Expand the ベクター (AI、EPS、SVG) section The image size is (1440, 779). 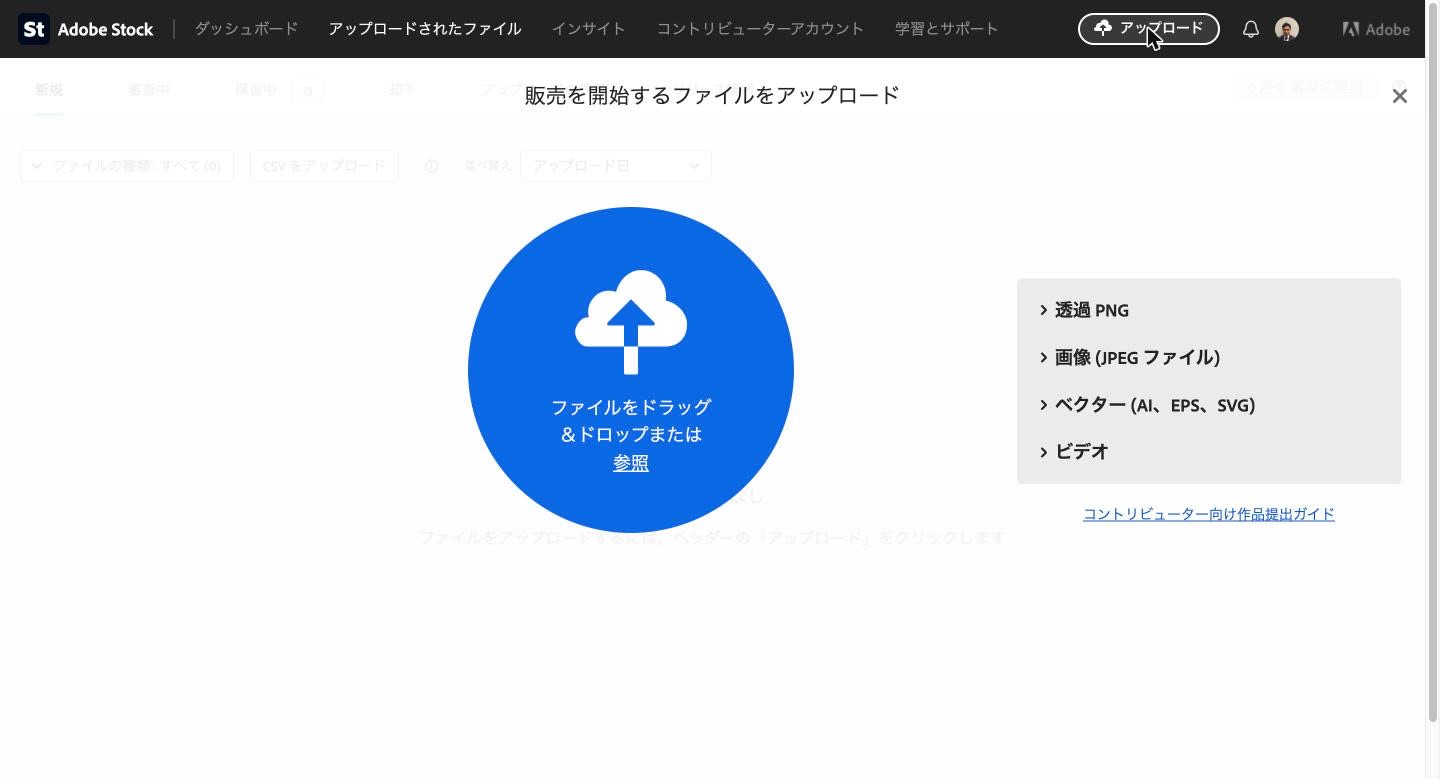pyautogui.click(x=1147, y=405)
